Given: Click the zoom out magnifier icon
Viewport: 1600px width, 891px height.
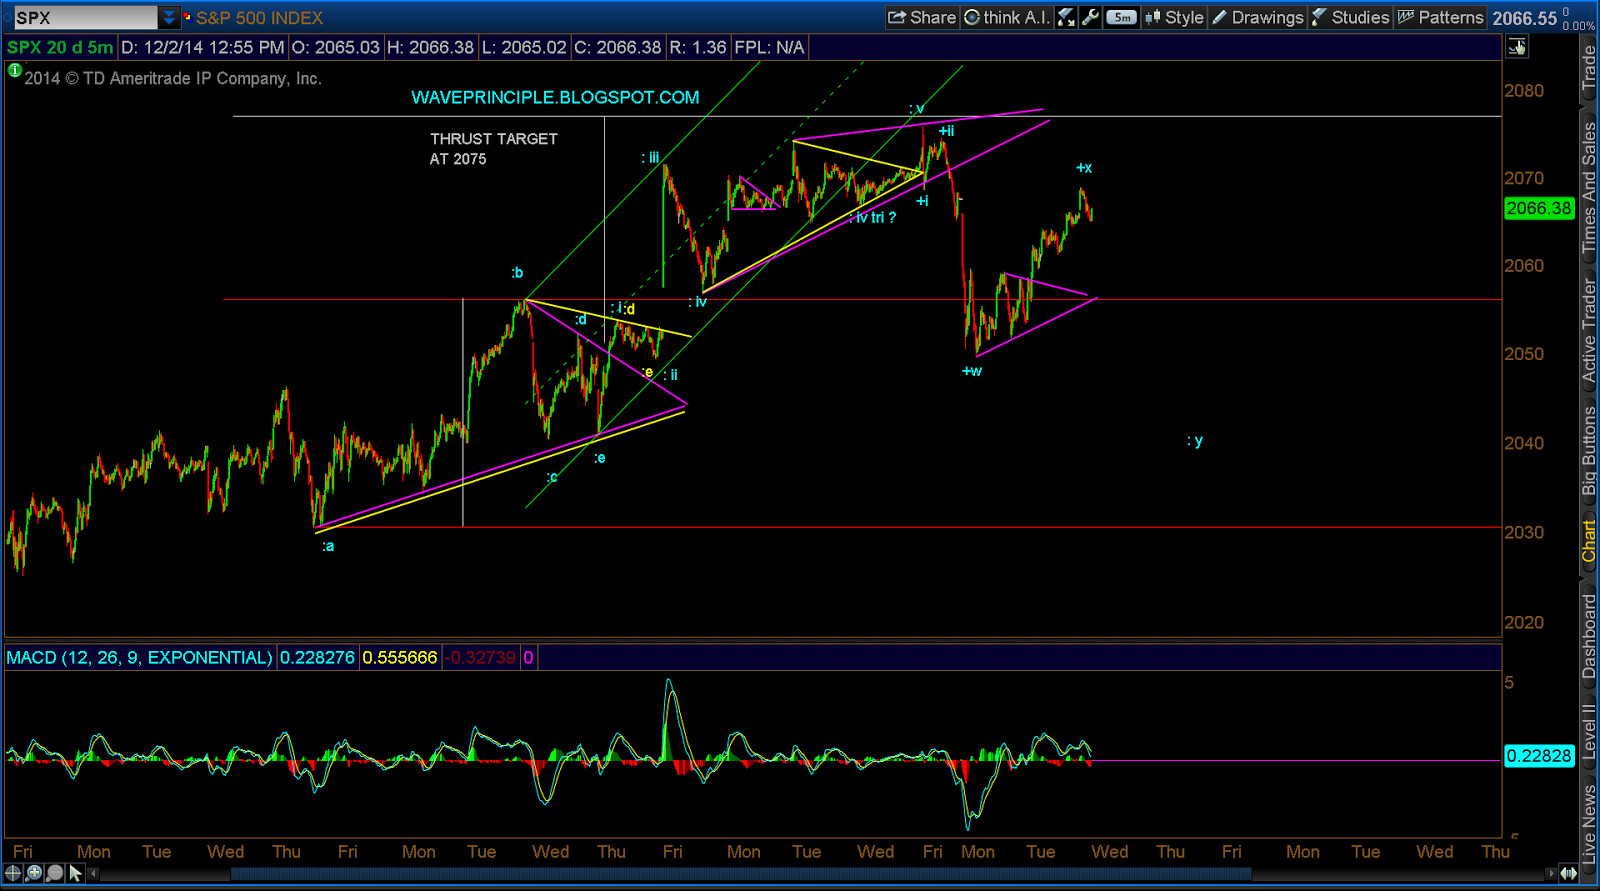Looking at the screenshot, I should point(54,873).
